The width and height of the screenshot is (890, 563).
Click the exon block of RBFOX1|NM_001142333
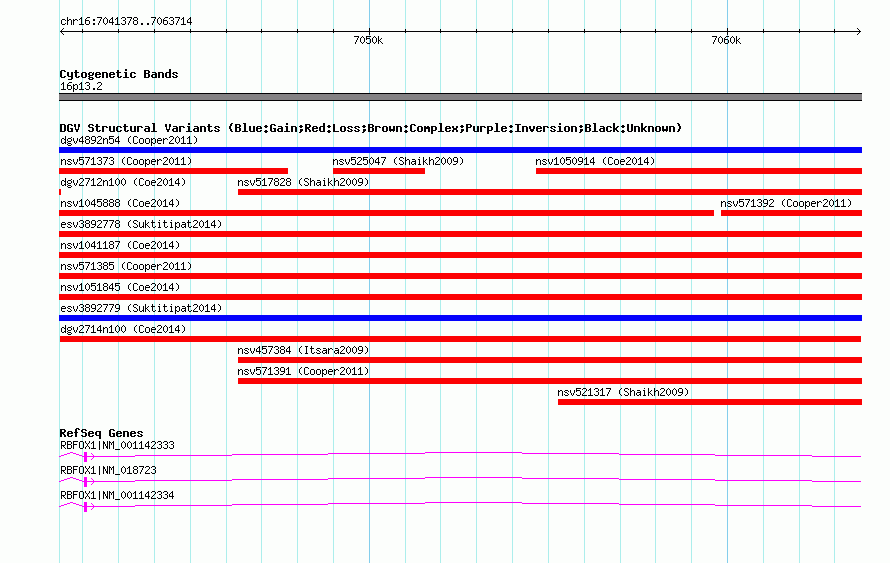[x=85, y=457]
